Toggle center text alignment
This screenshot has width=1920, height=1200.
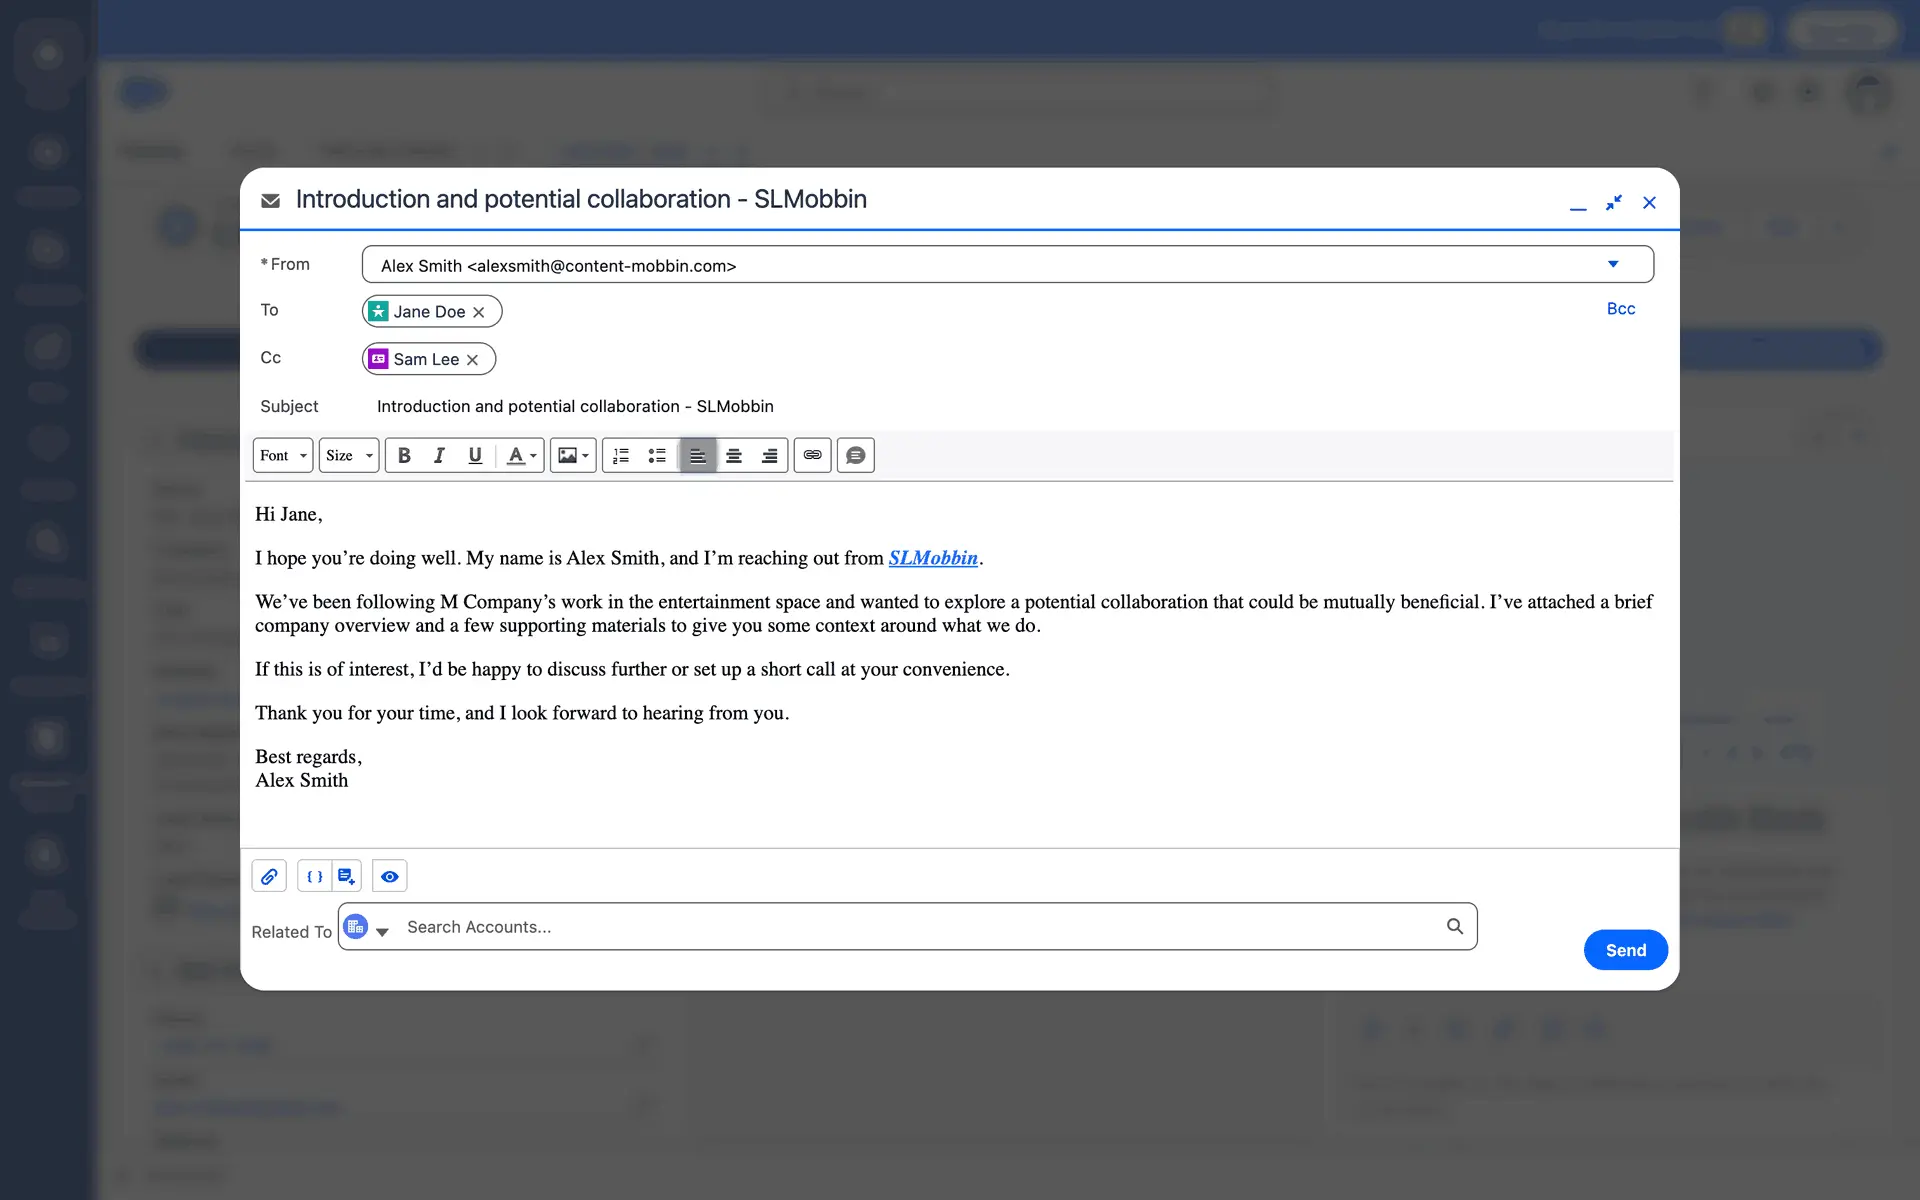pyautogui.click(x=733, y=456)
